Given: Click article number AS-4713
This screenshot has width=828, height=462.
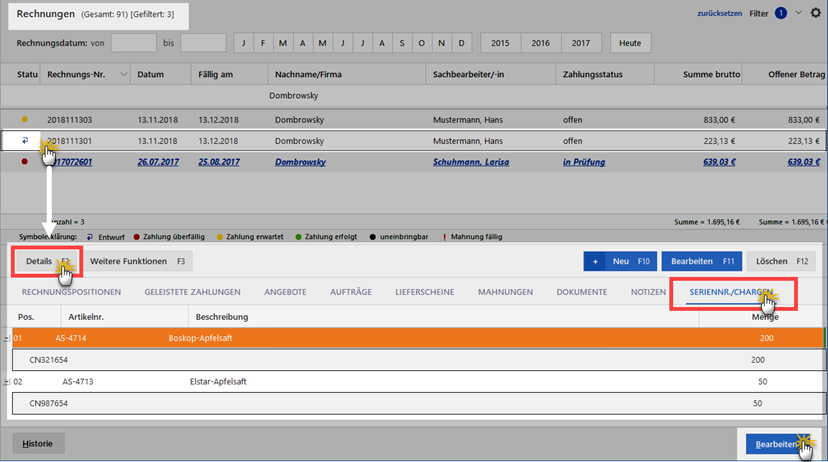Looking at the screenshot, I should [x=78, y=381].
